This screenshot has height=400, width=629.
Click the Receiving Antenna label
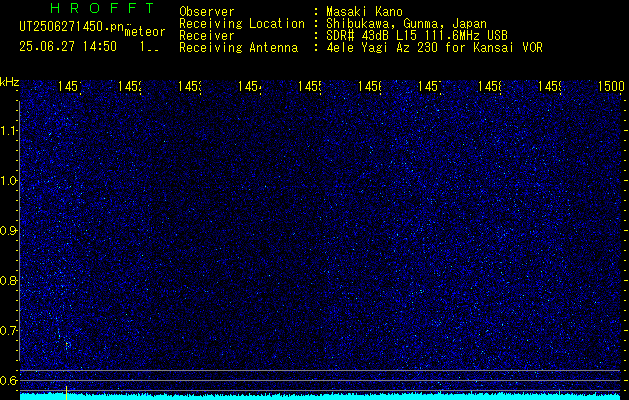(x=238, y=48)
